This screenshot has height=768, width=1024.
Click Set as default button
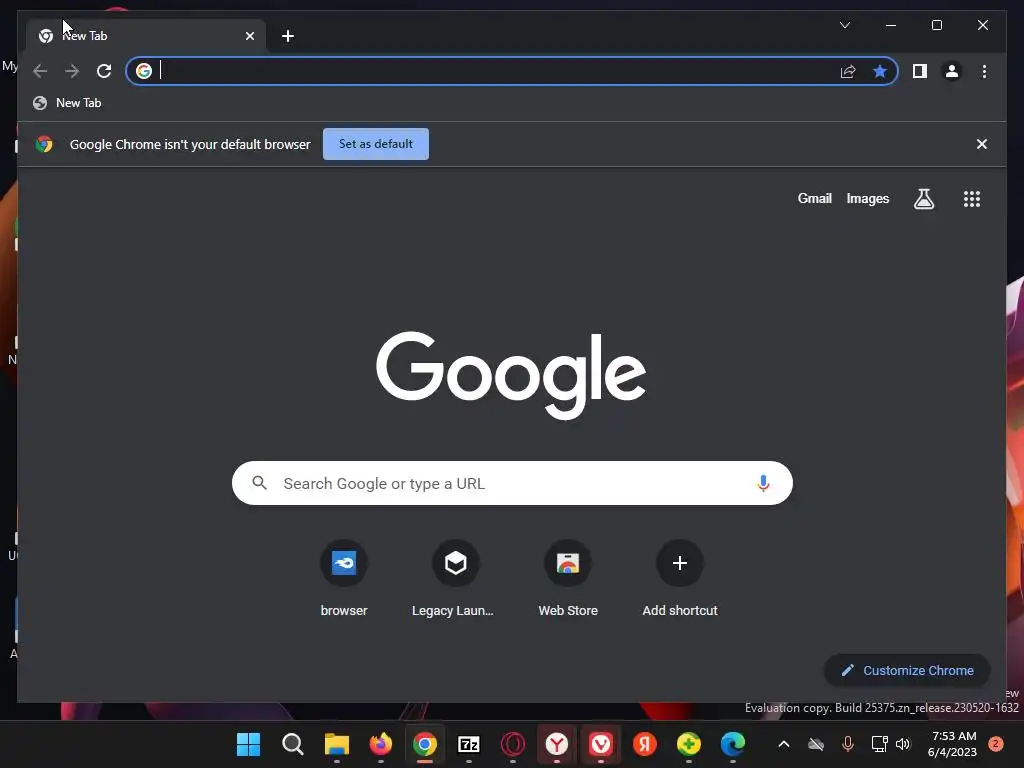click(376, 144)
